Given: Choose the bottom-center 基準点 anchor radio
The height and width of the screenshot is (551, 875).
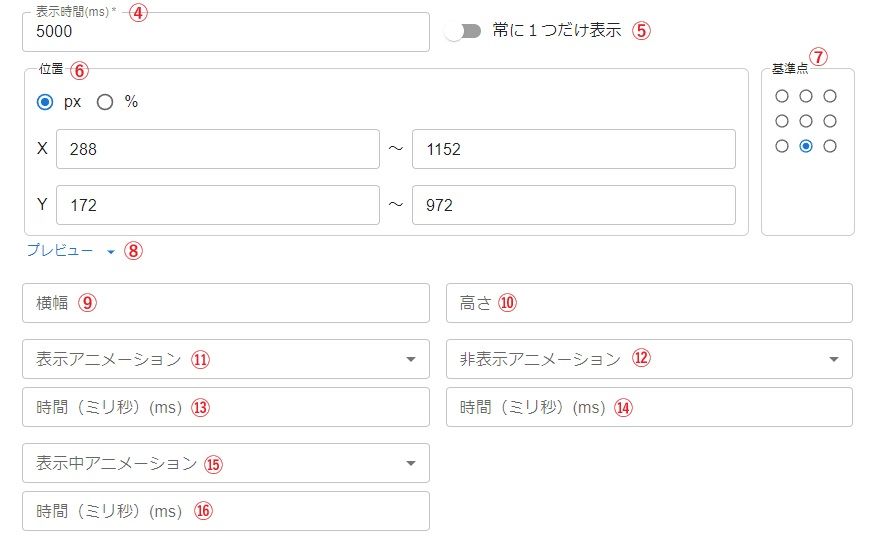Looking at the screenshot, I should click(x=806, y=146).
